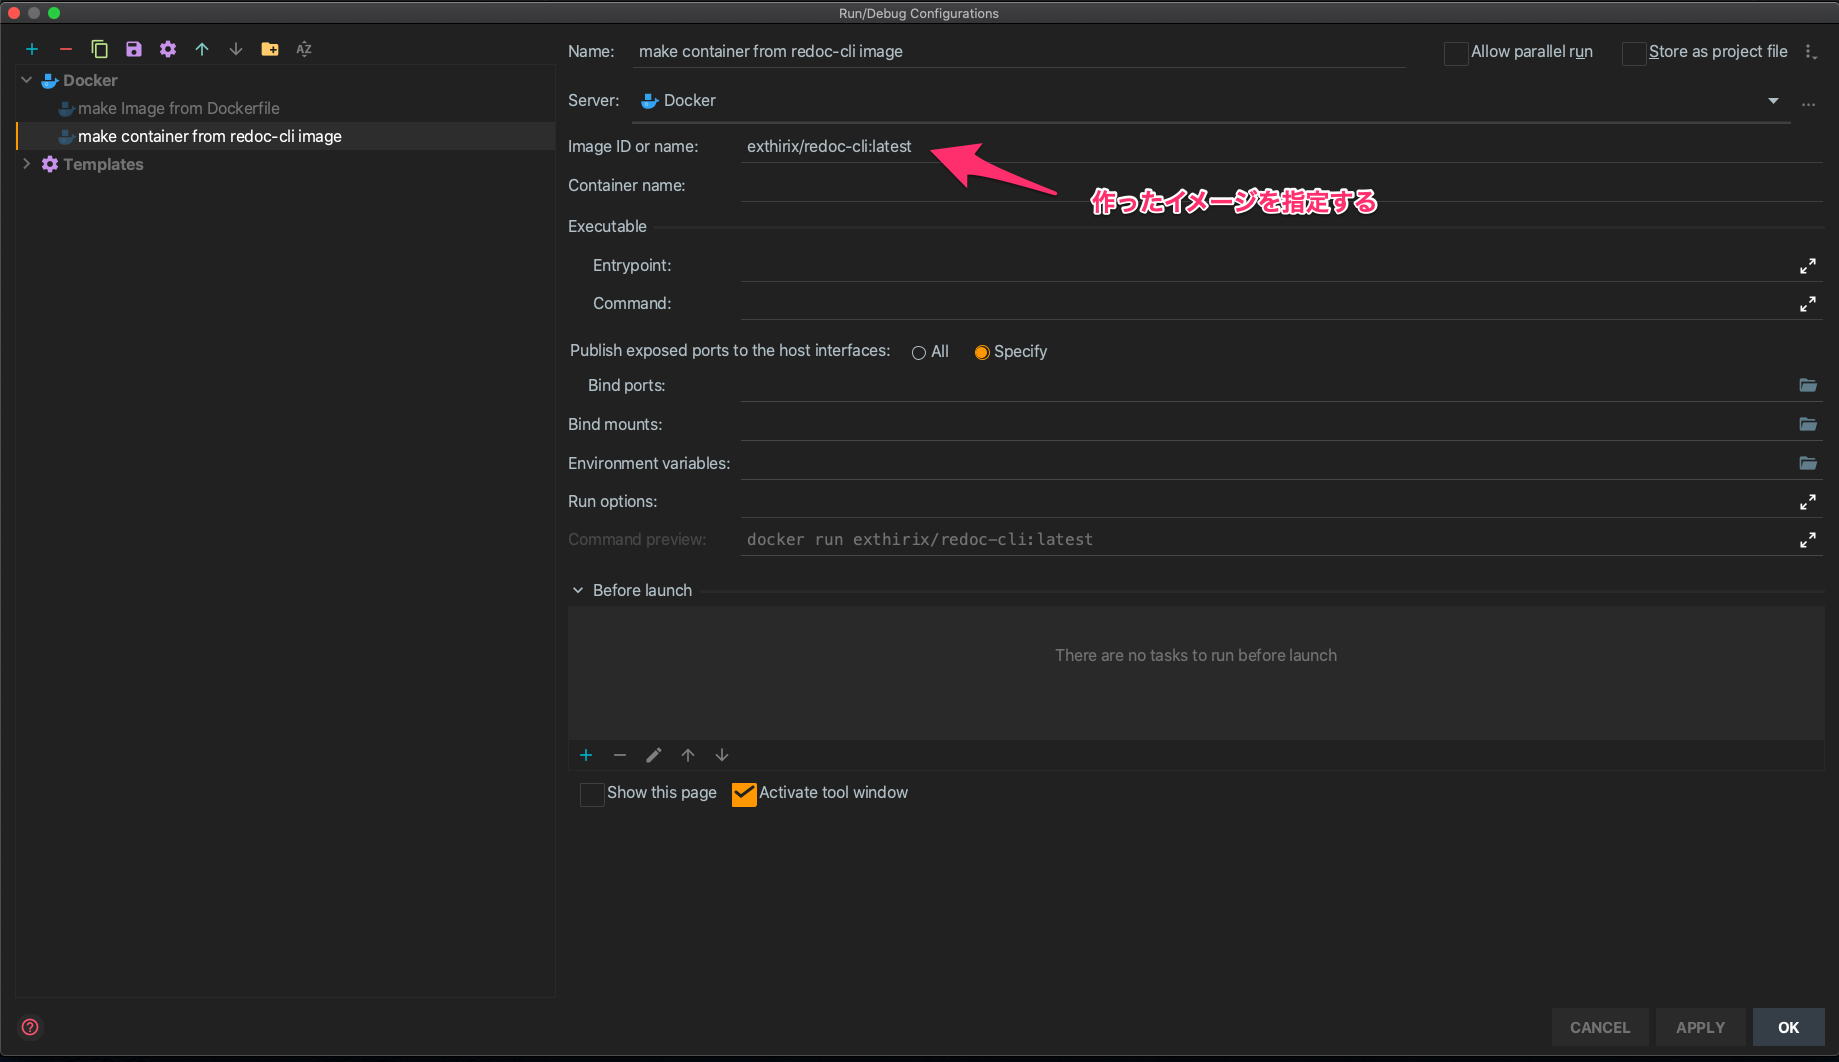Viewport: 1839px width, 1062px height.
Task: Save configuration with floppy disk icon
Action: (134, 49)
